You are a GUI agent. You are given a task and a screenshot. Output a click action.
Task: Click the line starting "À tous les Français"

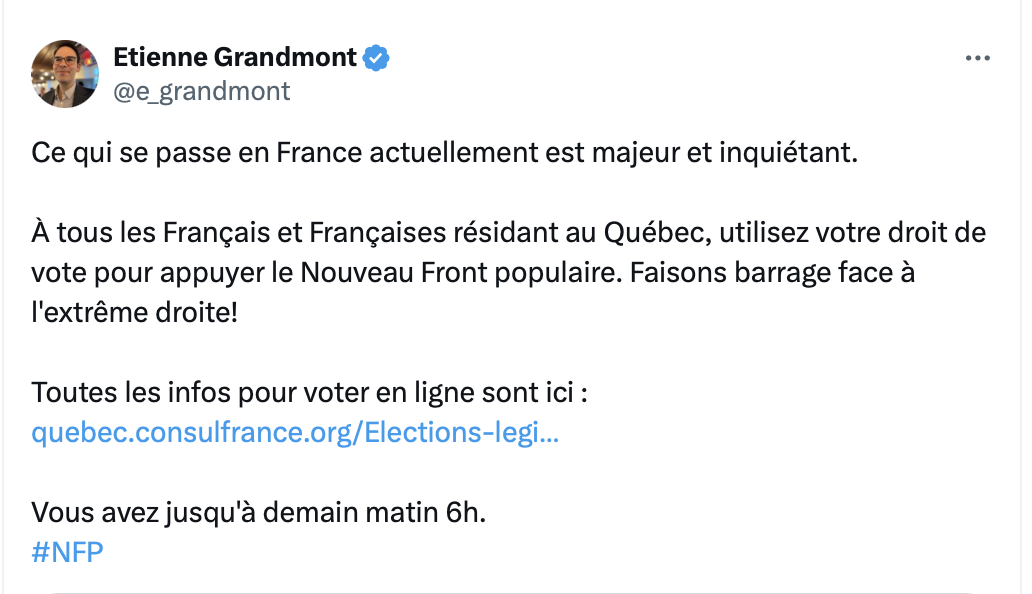[508, 233]
